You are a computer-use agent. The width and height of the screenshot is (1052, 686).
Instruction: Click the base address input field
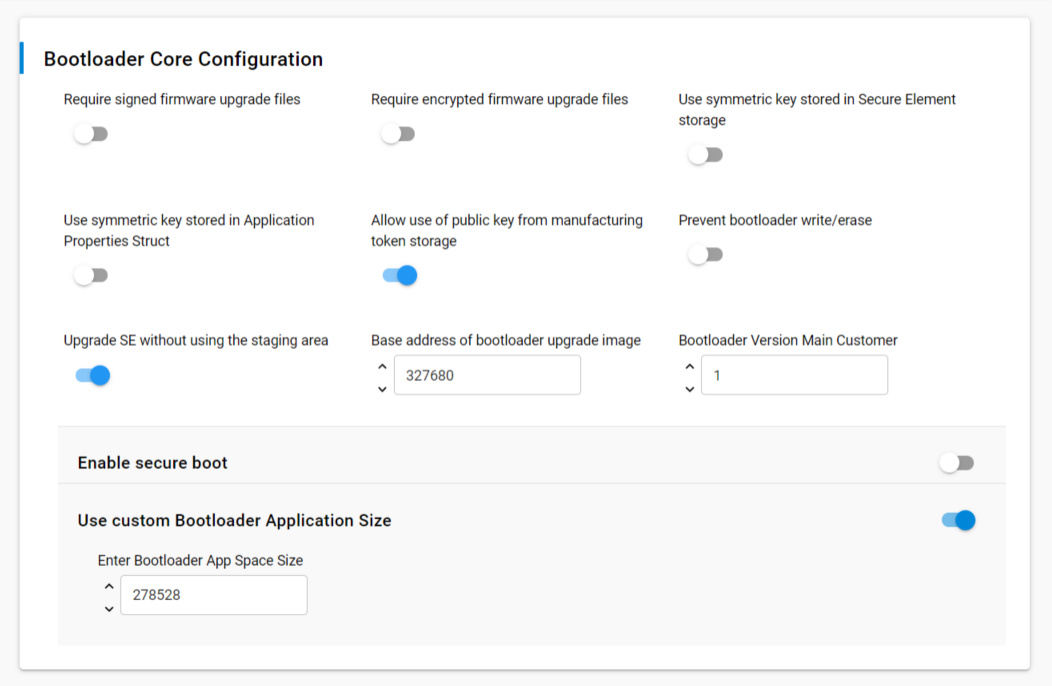(487, 376)
